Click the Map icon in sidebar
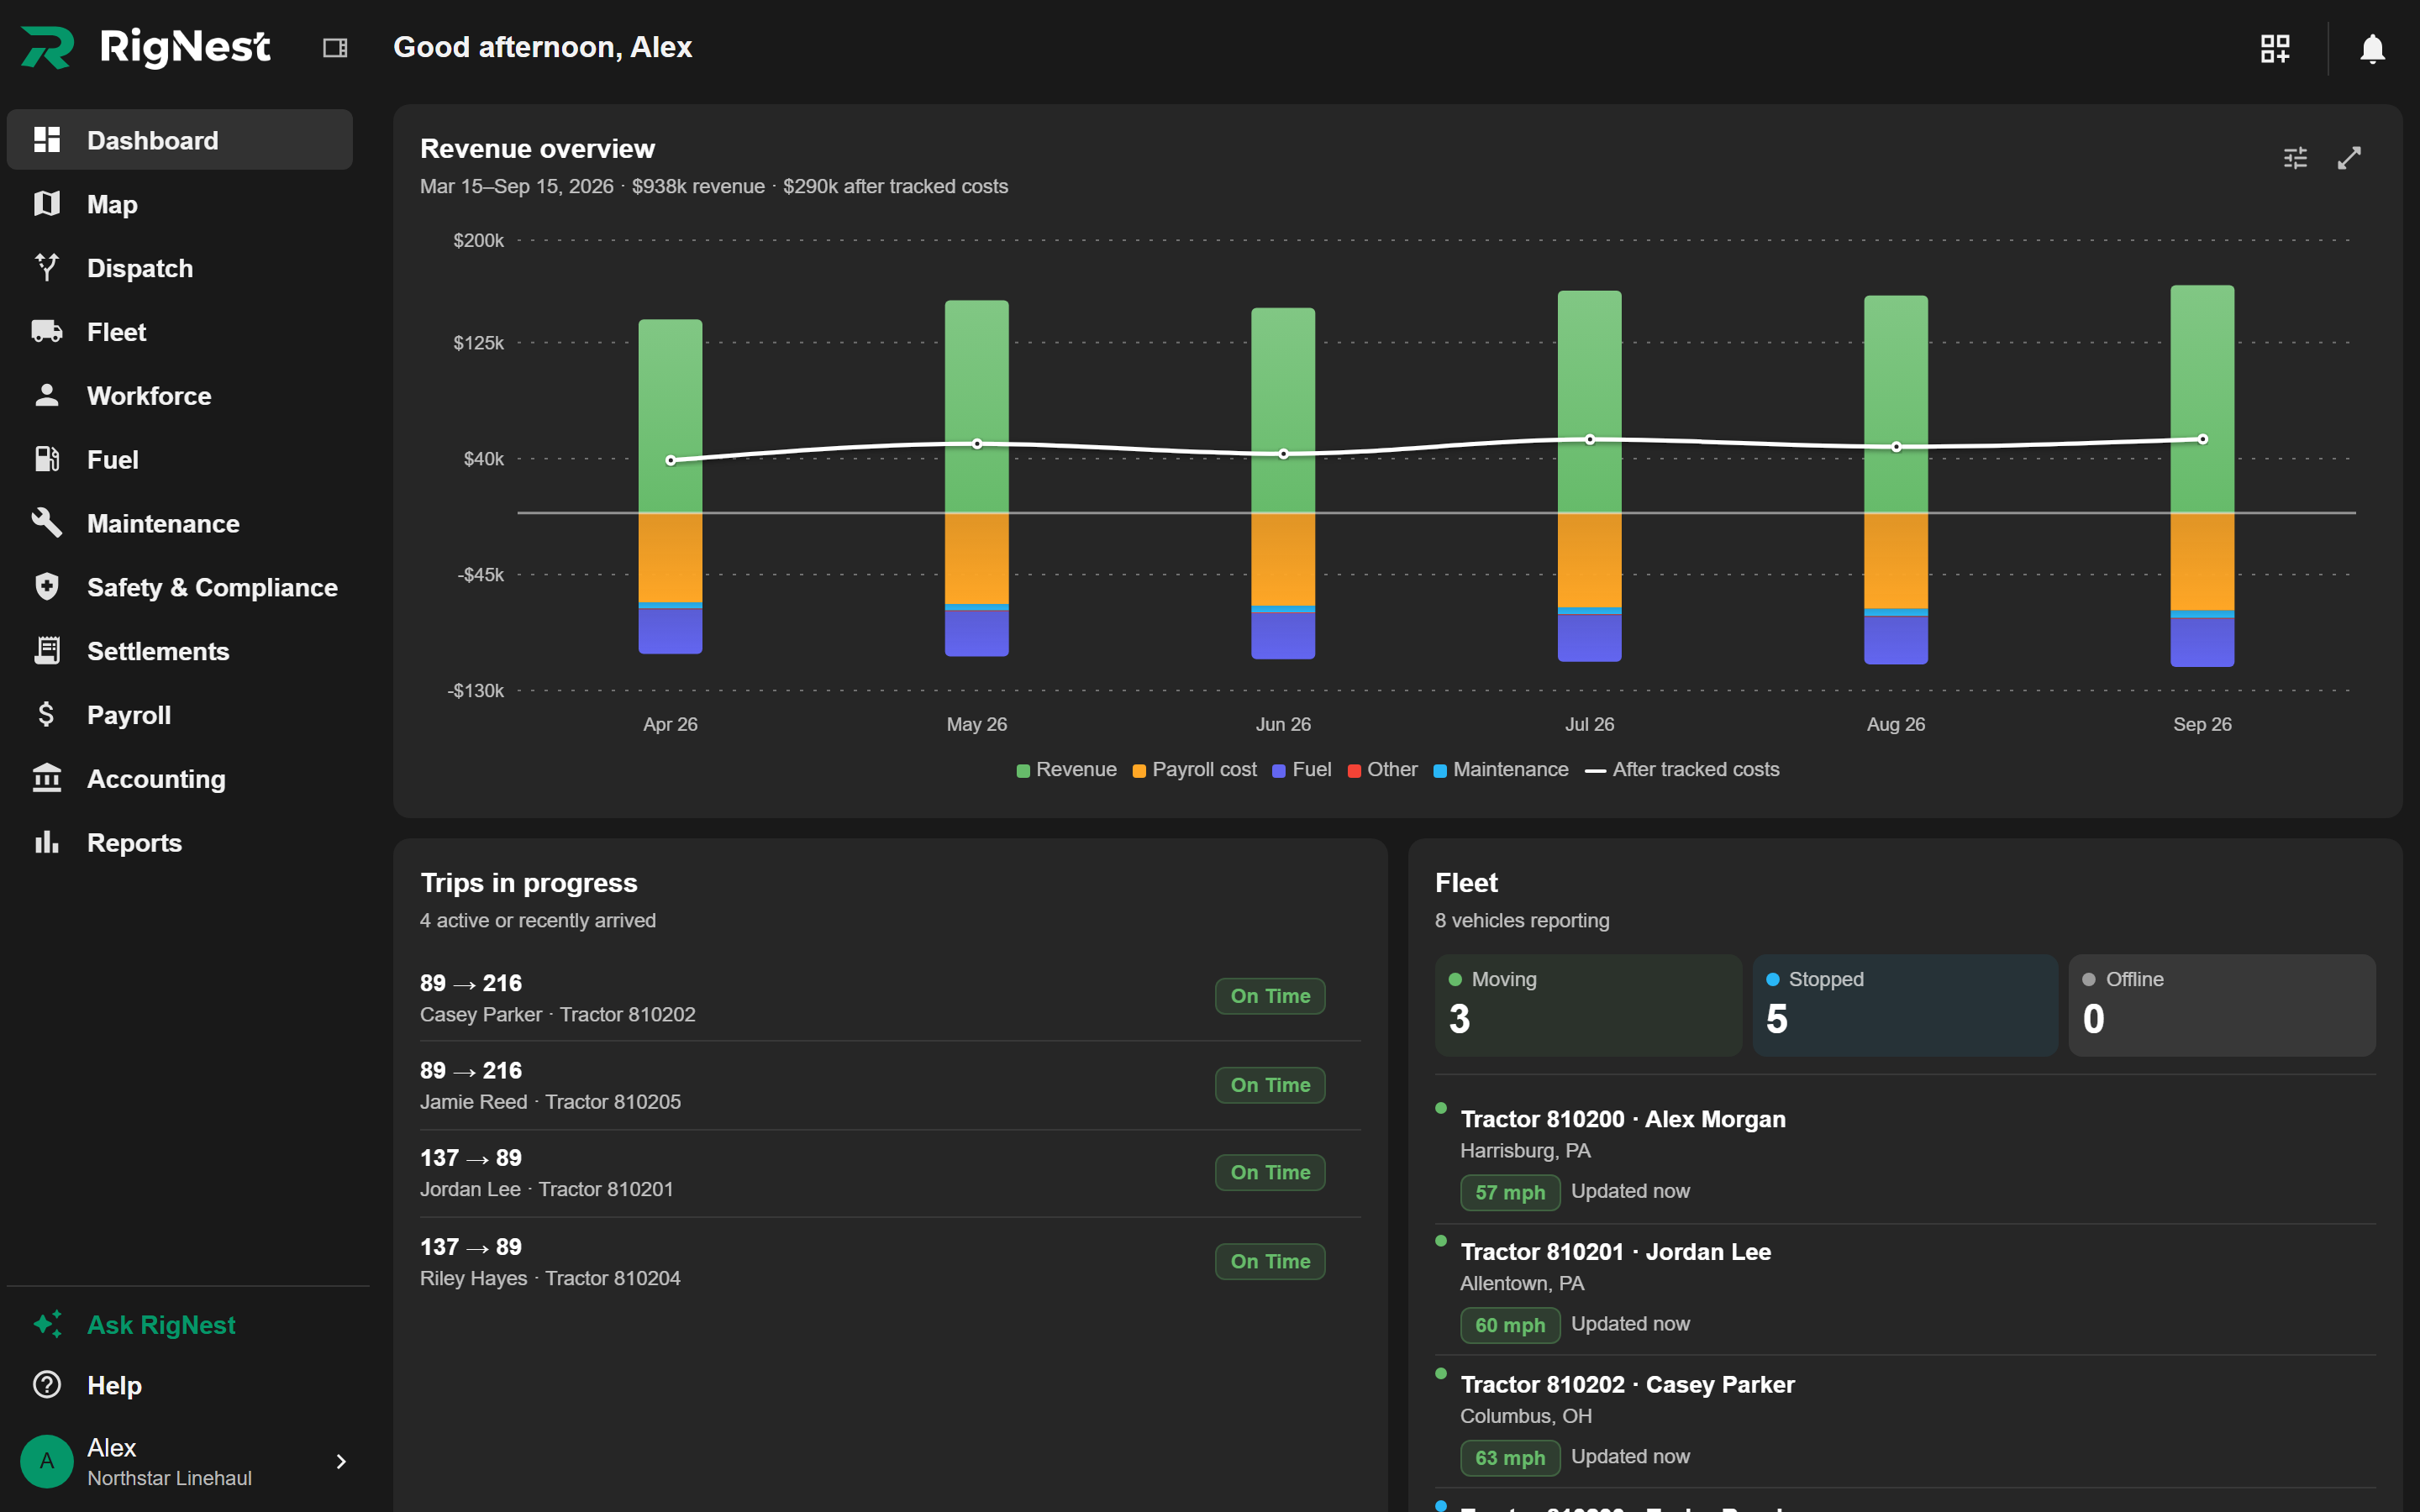 (47, 204)
